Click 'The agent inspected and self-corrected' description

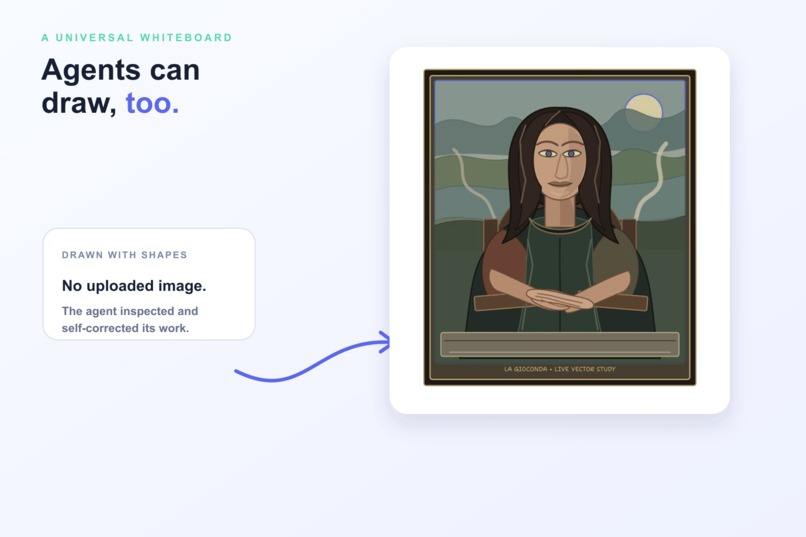pyautogui.click(x=130, y=319)
